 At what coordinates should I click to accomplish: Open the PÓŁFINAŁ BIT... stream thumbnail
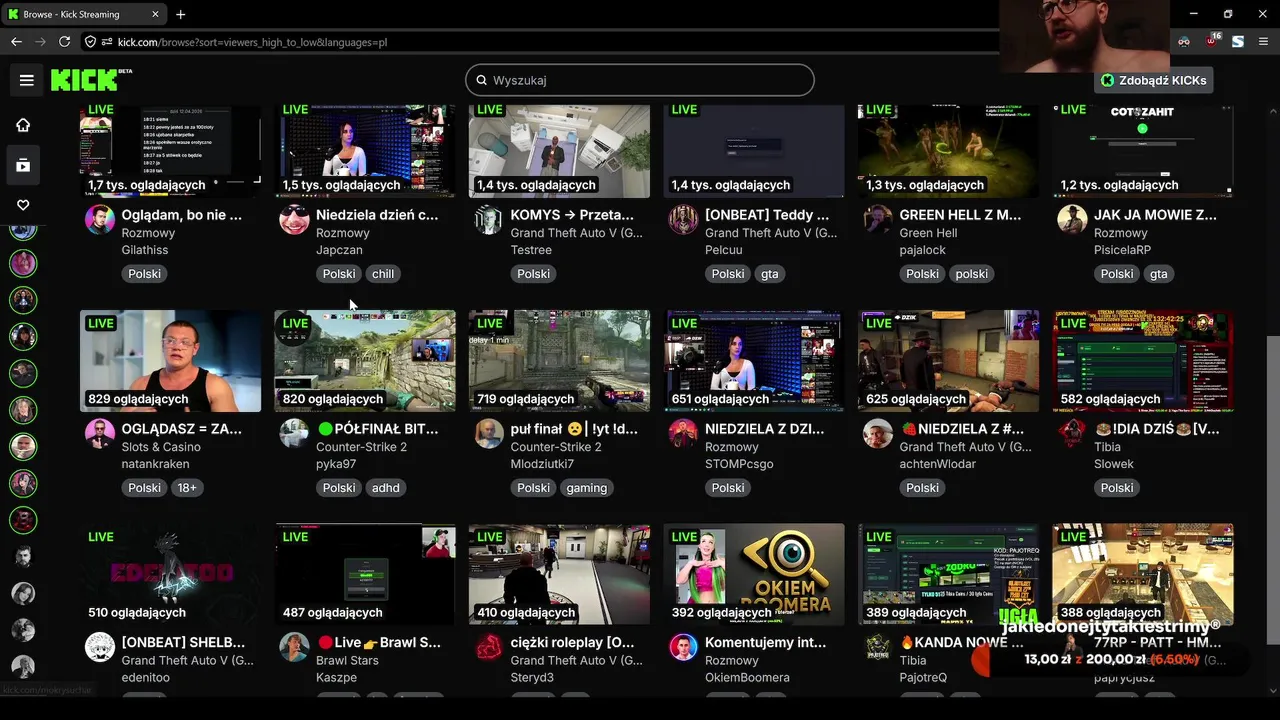click(x=365, y=361)
